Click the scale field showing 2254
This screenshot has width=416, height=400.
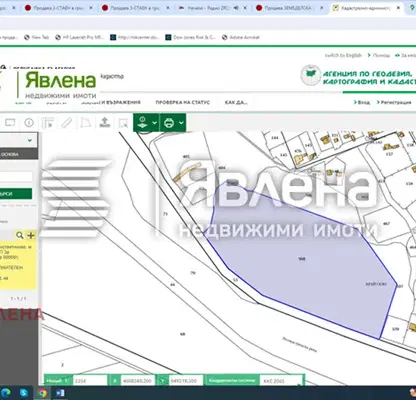pos(90,380)
